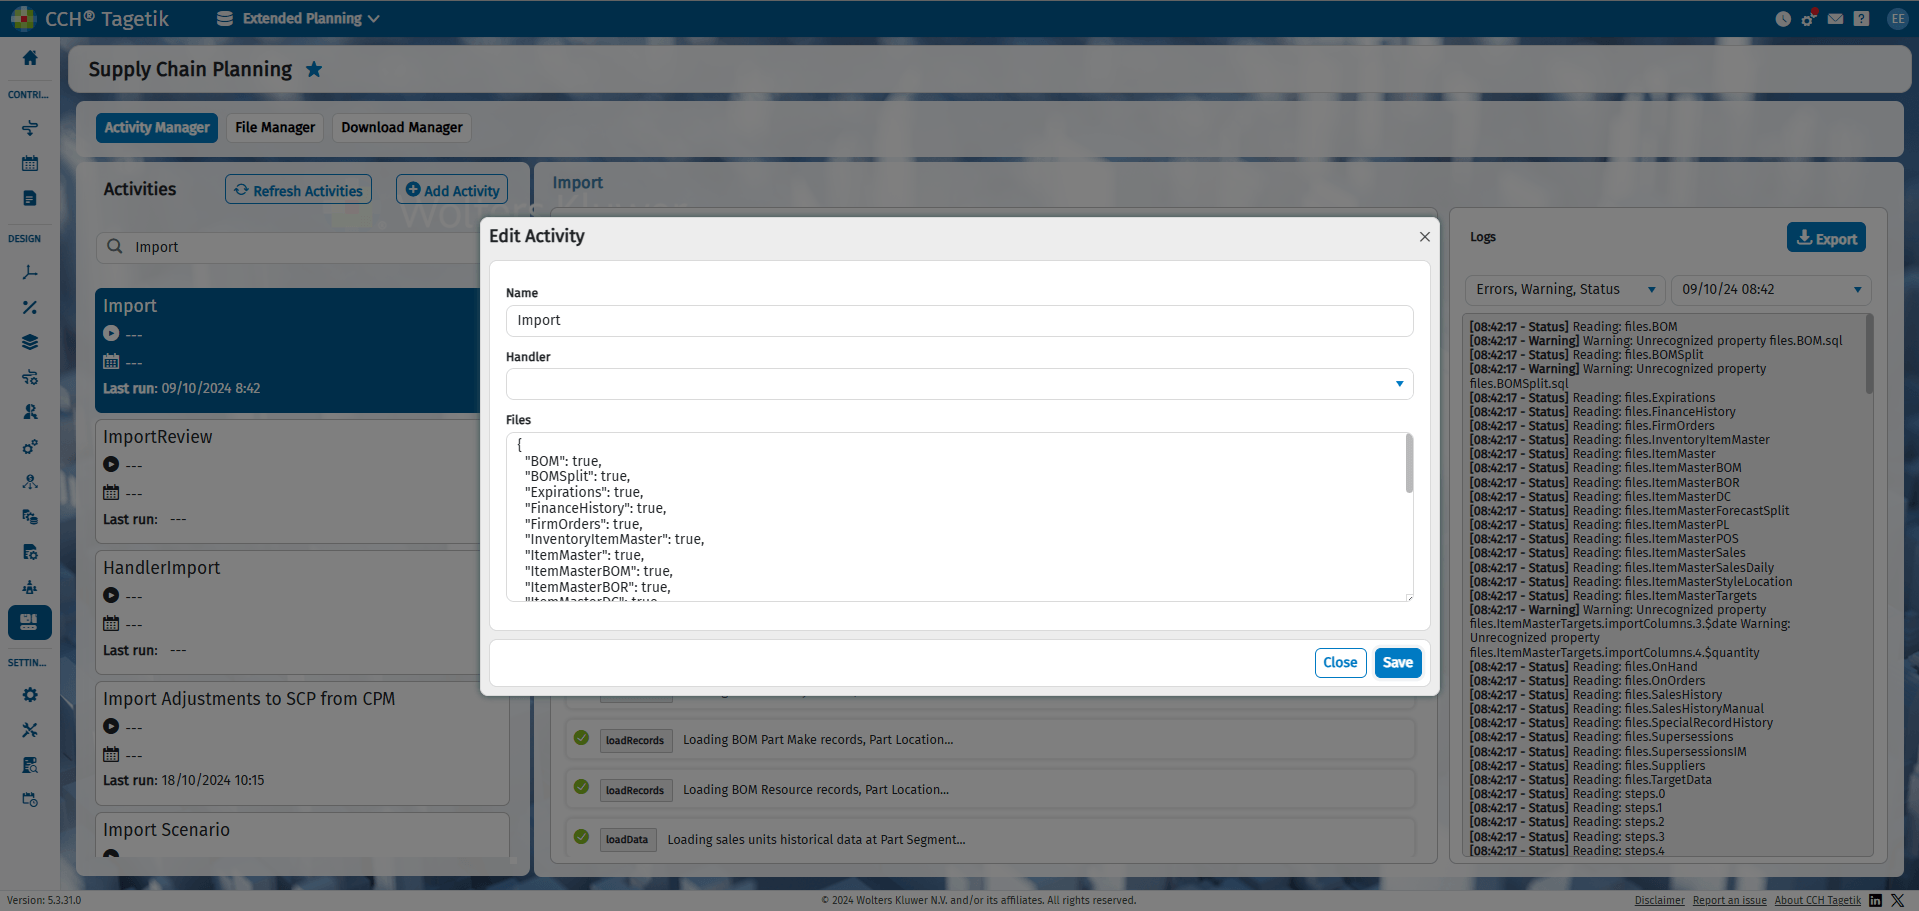Switch to the Download Manager tab
Viewport: 1919px width, 911px height.
[x=402, y=128]
